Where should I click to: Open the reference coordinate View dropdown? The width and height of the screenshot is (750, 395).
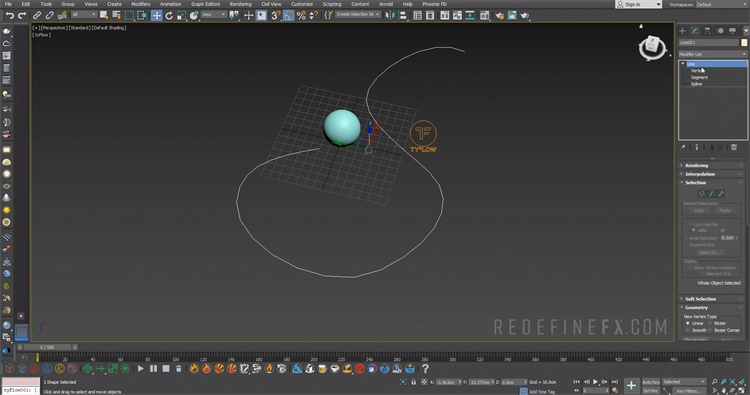tap(213, 15)
